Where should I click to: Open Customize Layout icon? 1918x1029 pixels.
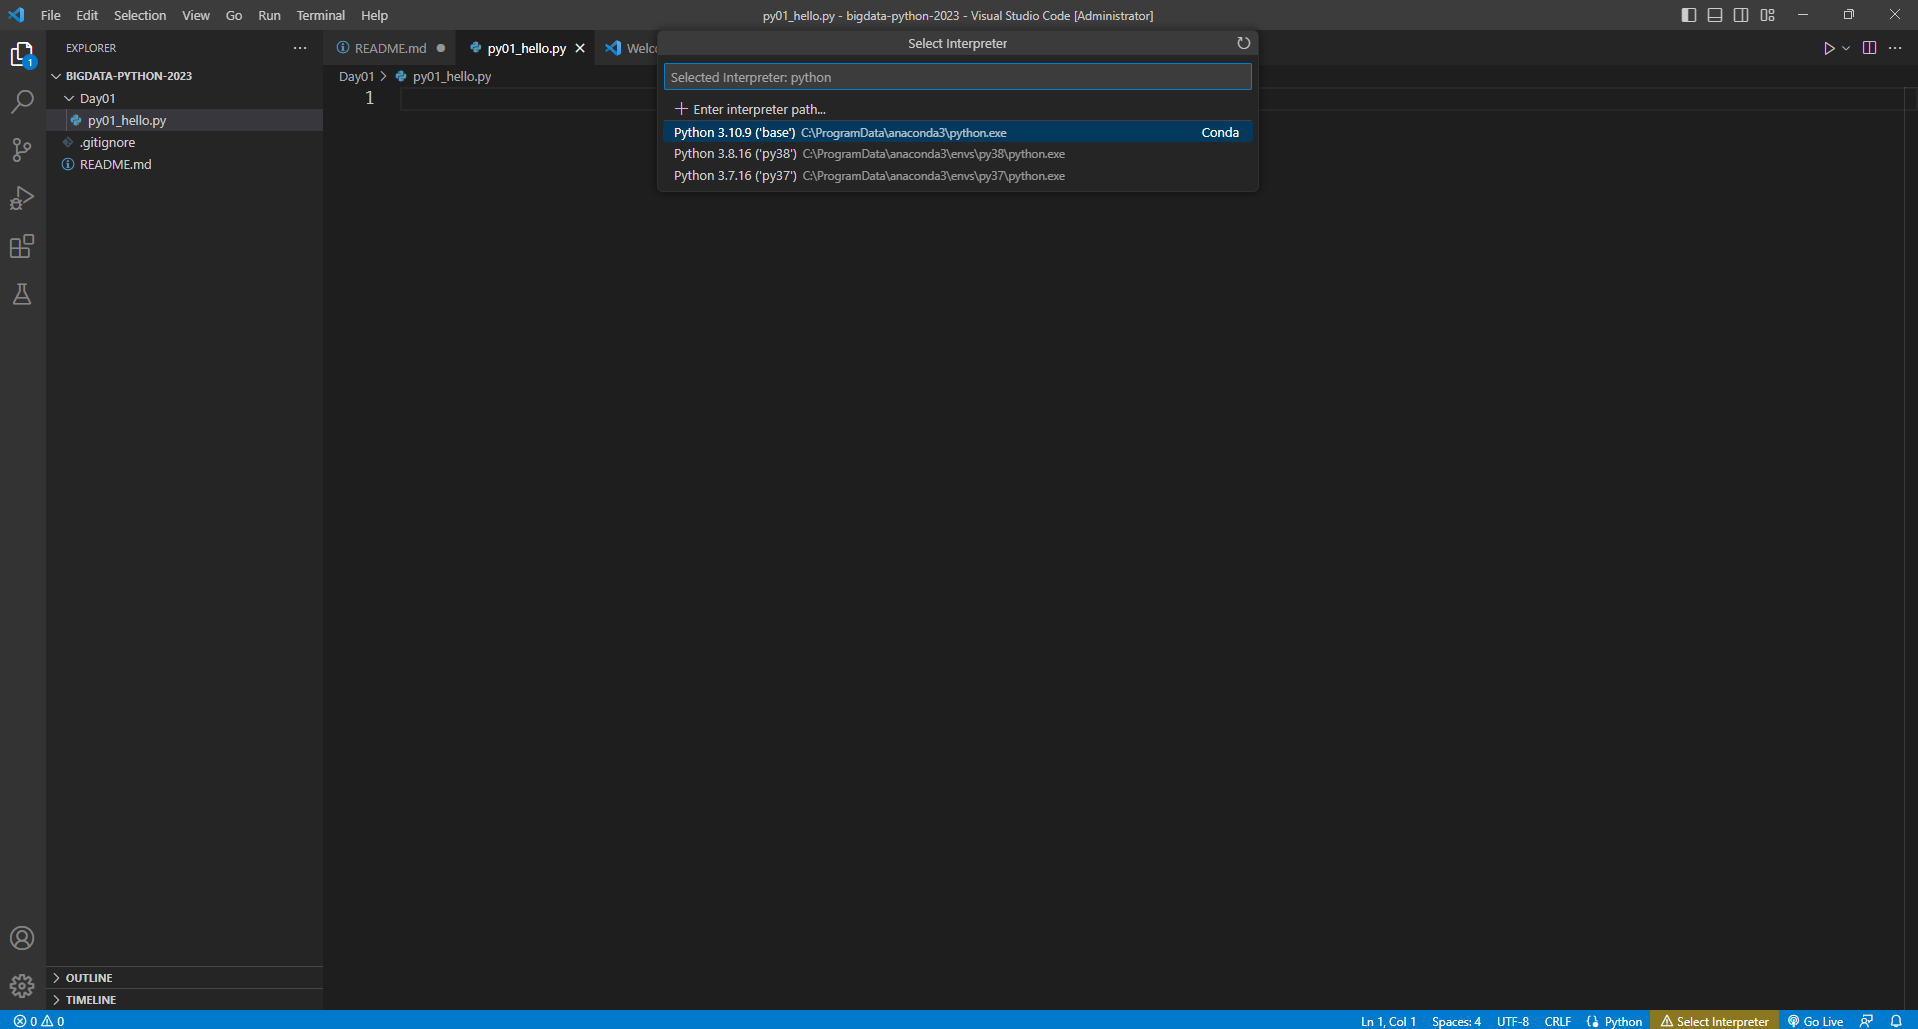tap(1768, 15)
